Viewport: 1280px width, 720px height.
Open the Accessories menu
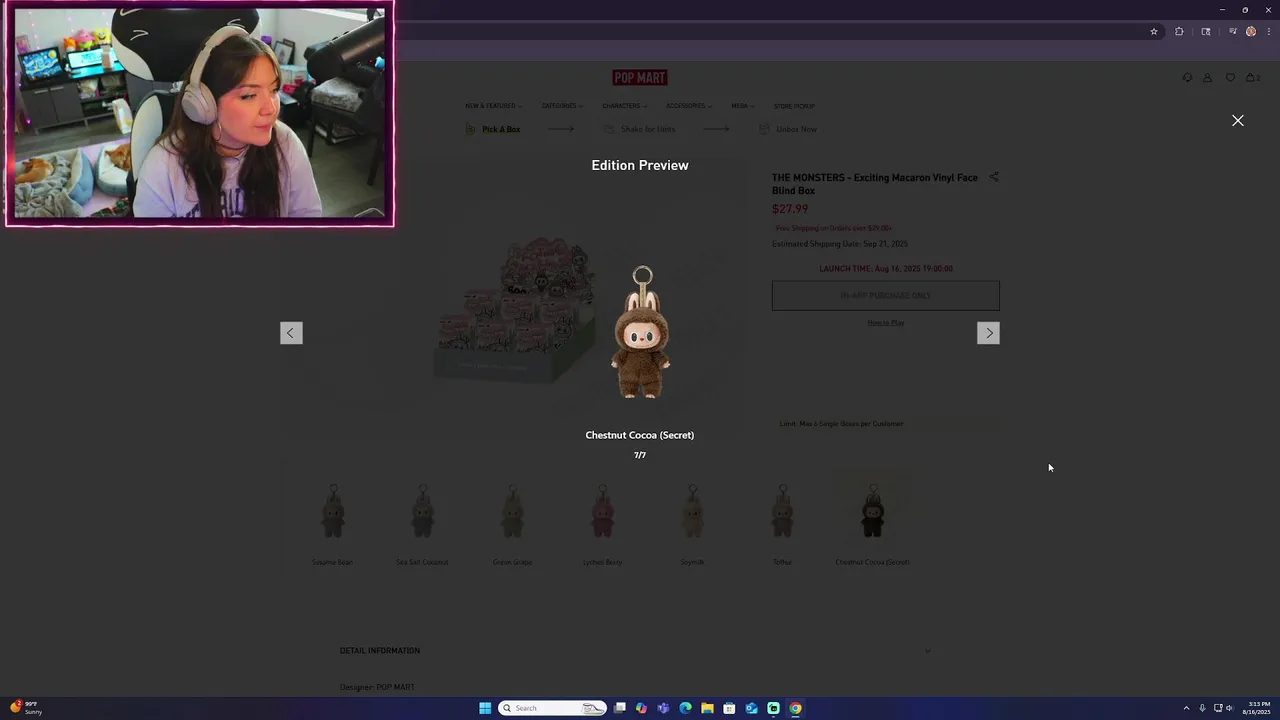(688, 106)
